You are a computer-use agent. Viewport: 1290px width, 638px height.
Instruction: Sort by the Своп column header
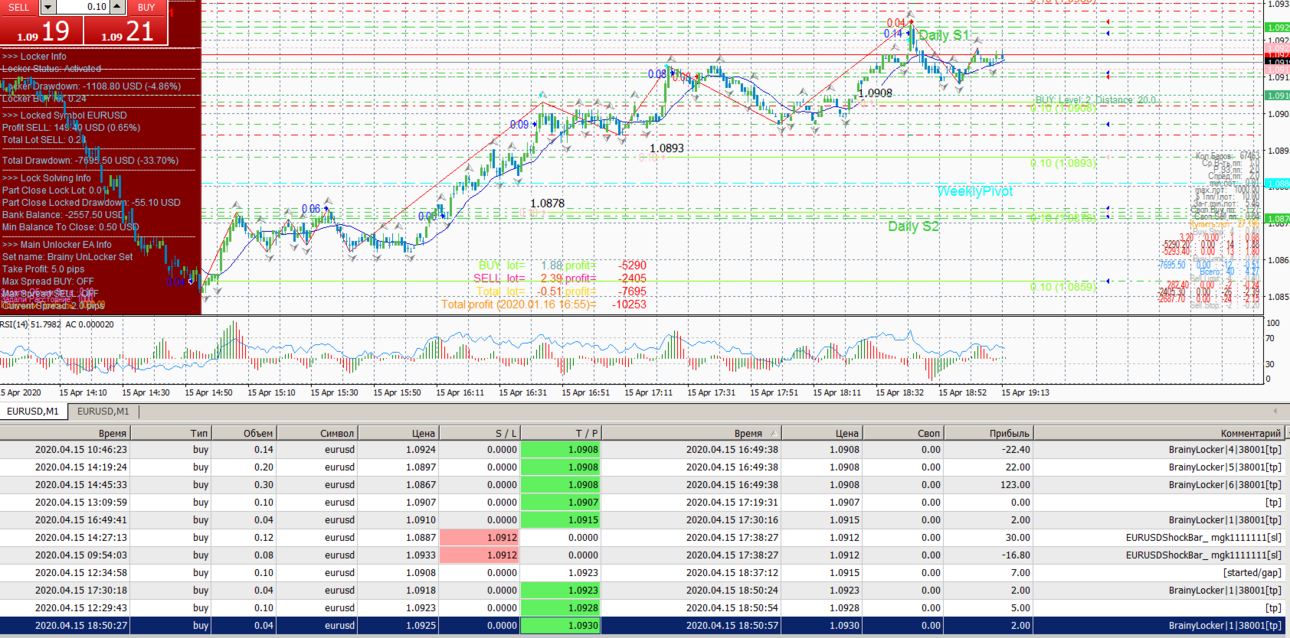click(x=903, y=433)
